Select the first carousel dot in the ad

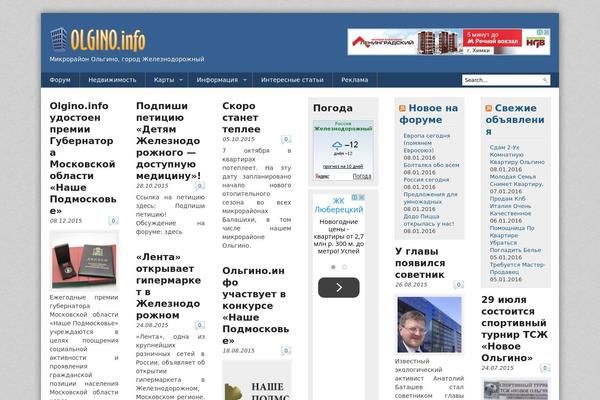click(333, 267)
